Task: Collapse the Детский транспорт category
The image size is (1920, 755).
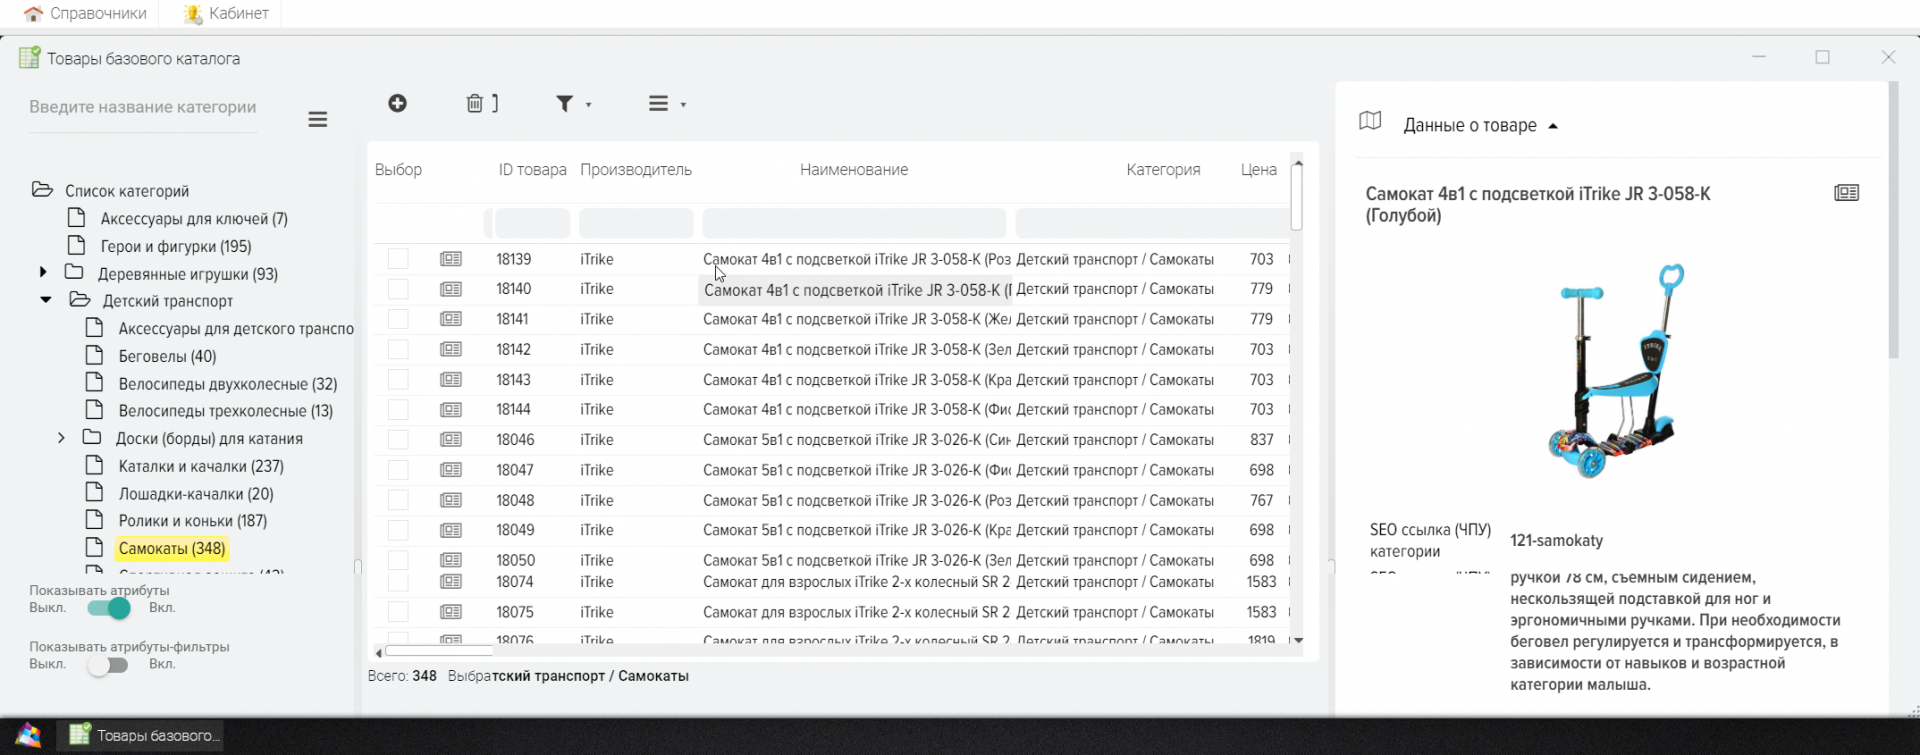Action: (x=46, y=300)
